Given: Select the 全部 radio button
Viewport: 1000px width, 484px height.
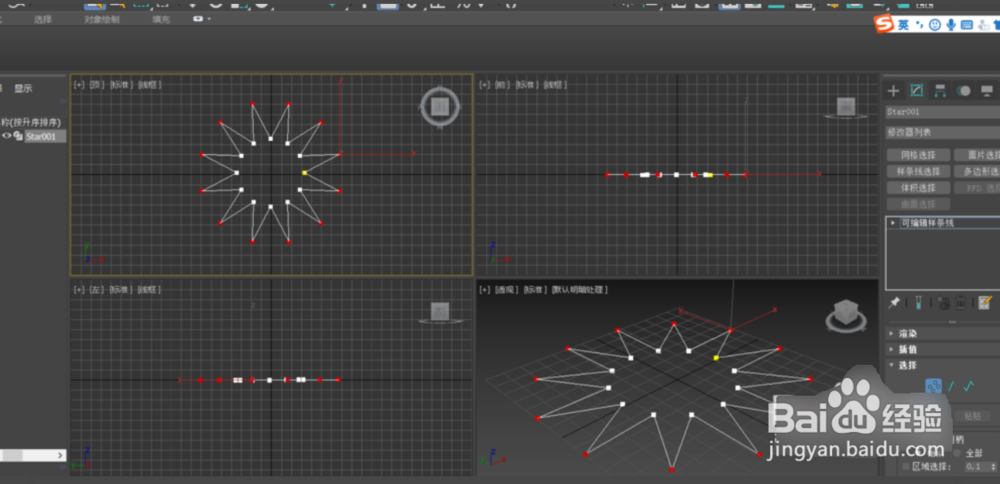Looking at the screenshot, I should [956, 453].
